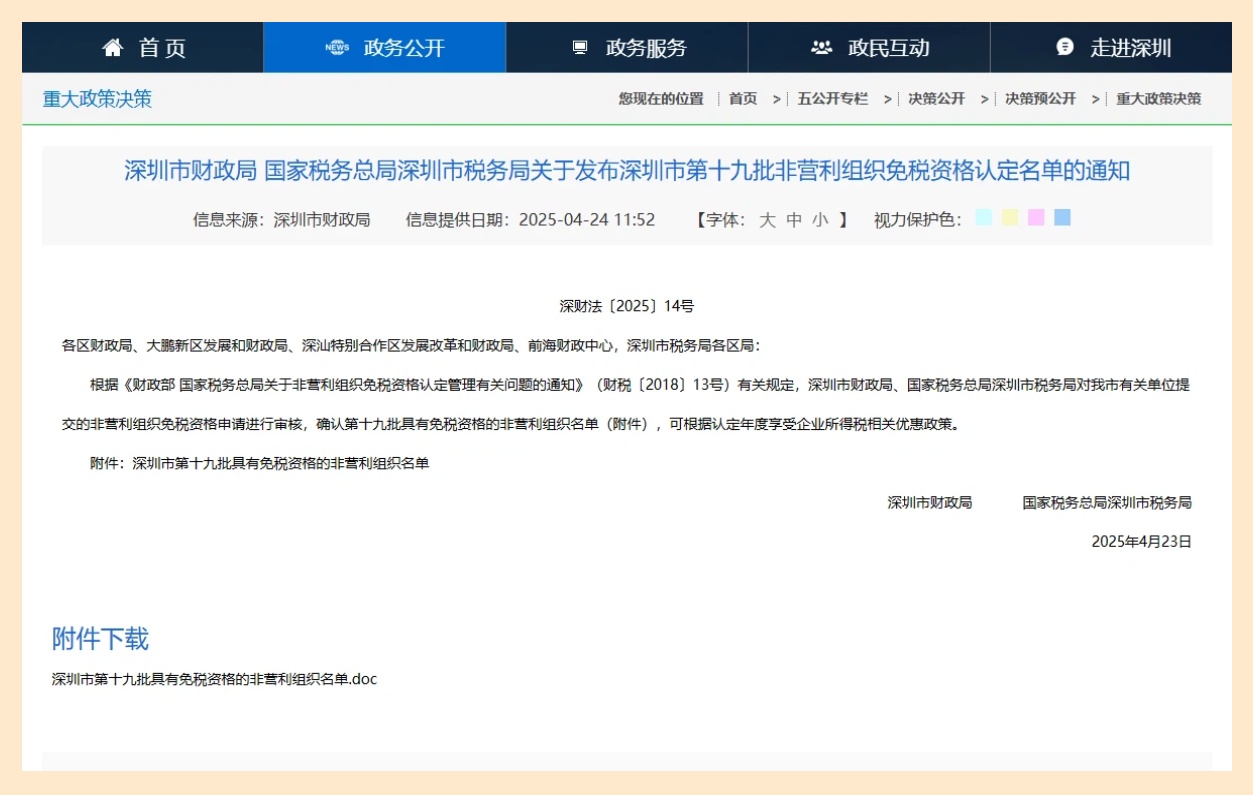Go to 决策预公开 breadcrumb link
This screenshot has height=795, width=1253.
(x=1040, y=99)
